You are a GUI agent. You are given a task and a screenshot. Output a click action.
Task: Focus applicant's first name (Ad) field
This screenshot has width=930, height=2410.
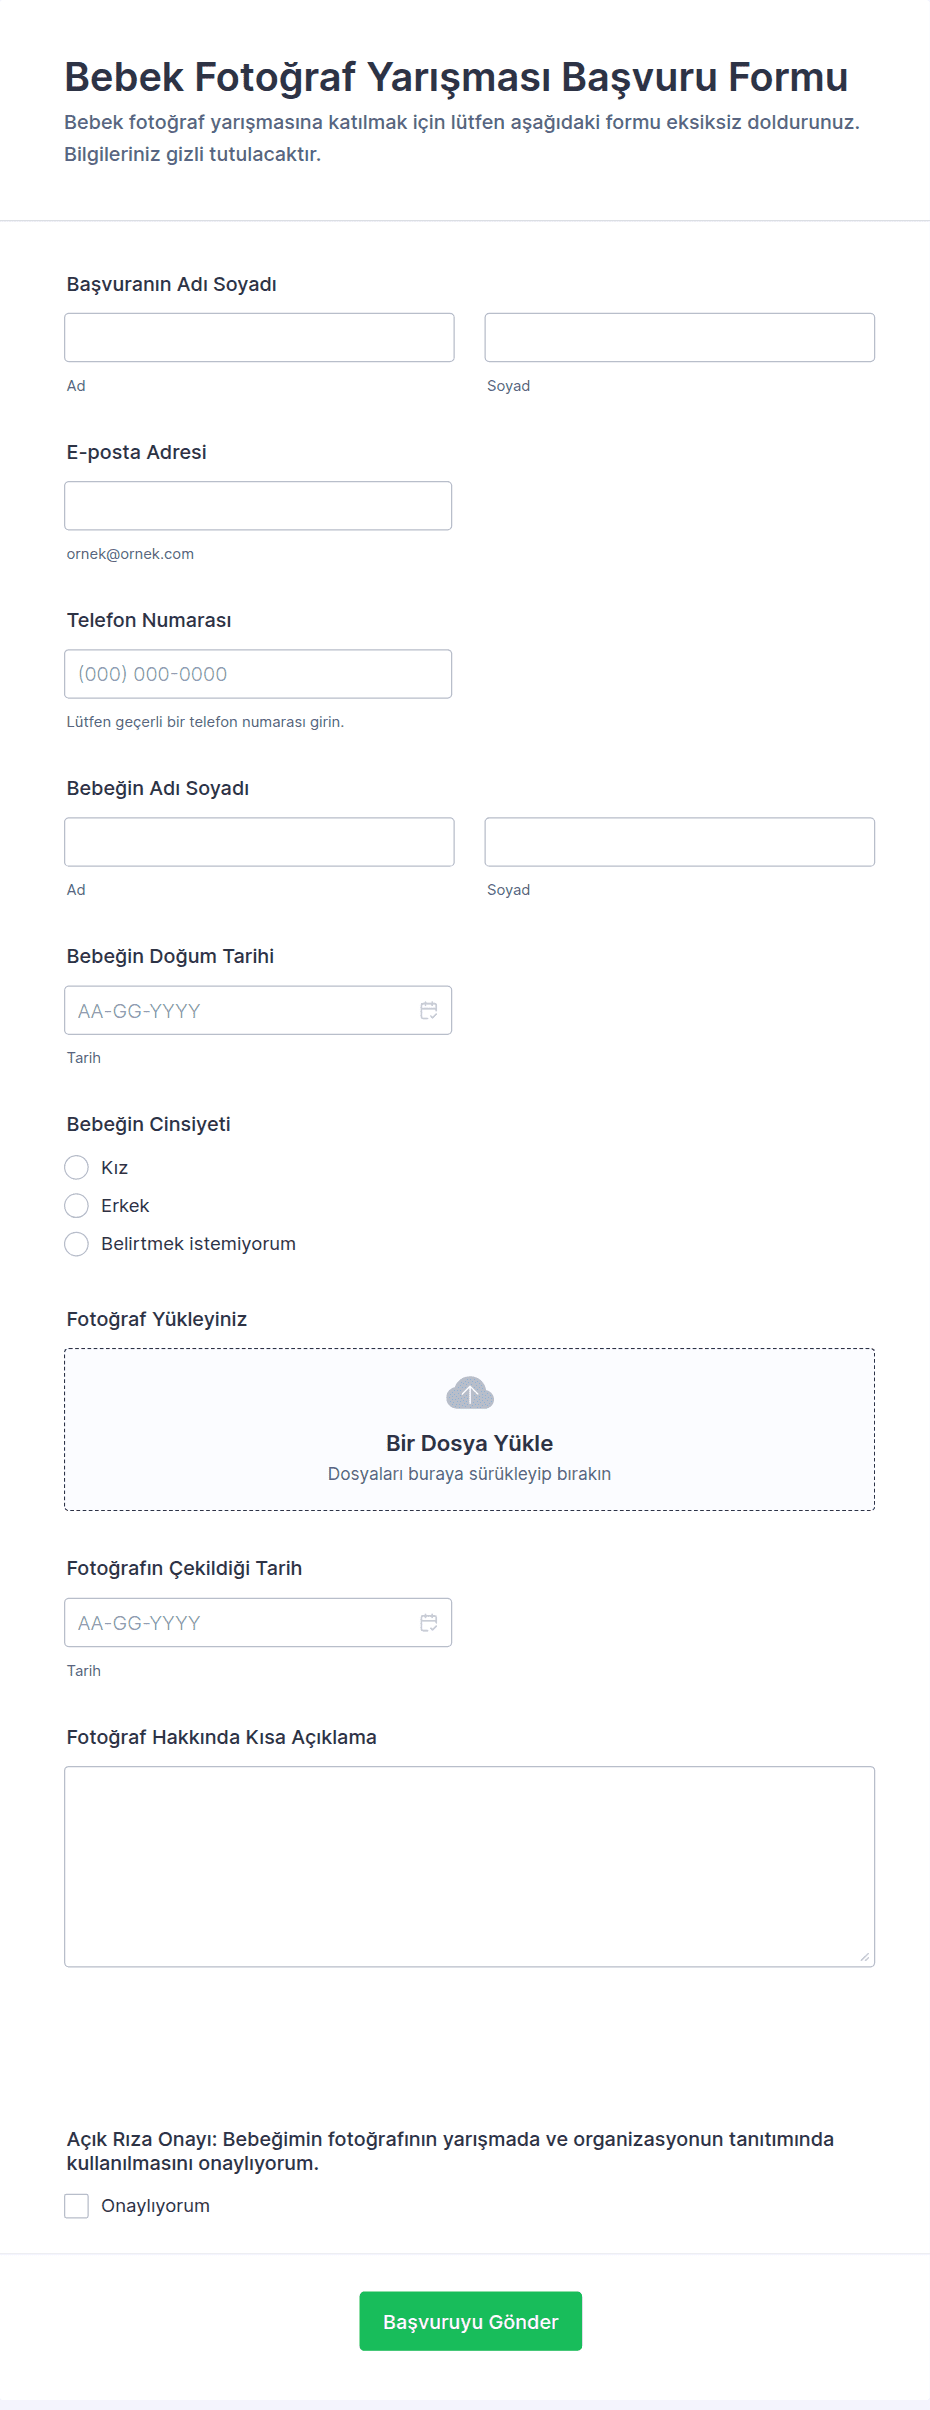259,338
